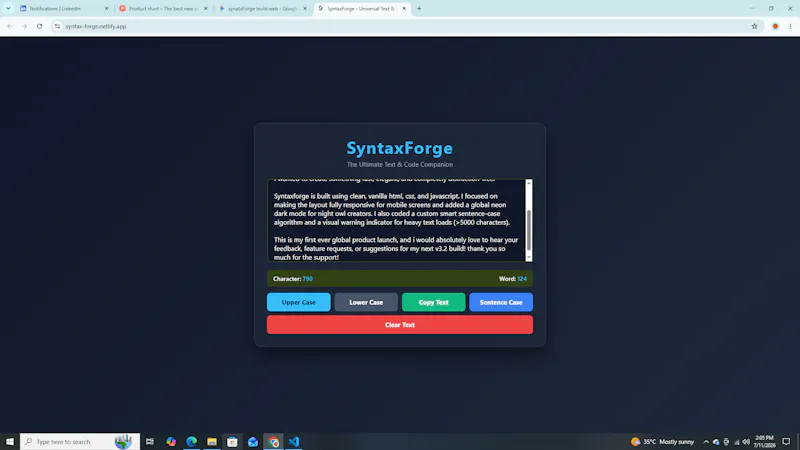Open the tab search dropdown
This screenshot has height=450, width=800.
tap(8, 9)
